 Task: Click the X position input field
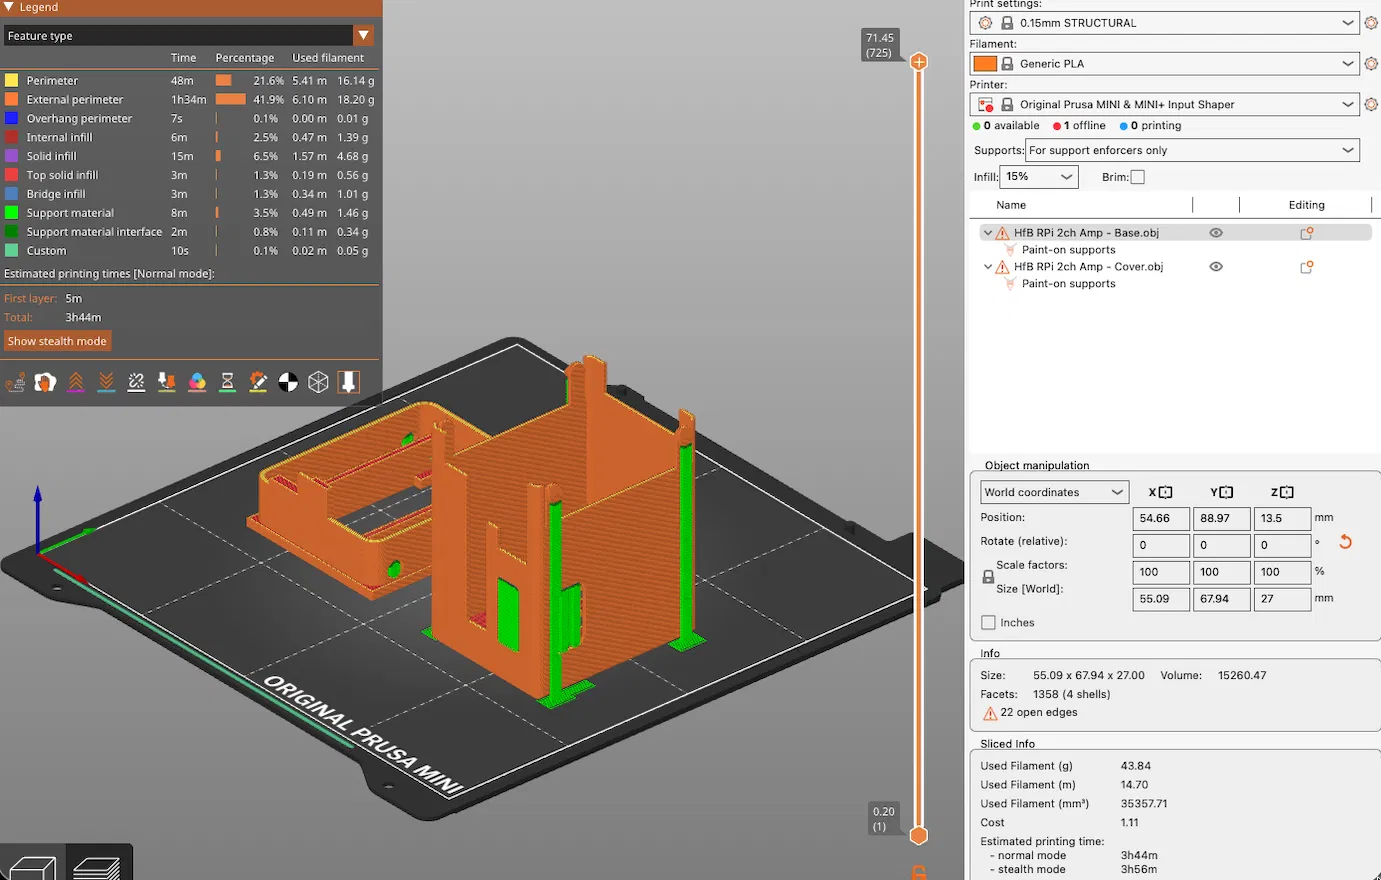tap(1160, 518)
